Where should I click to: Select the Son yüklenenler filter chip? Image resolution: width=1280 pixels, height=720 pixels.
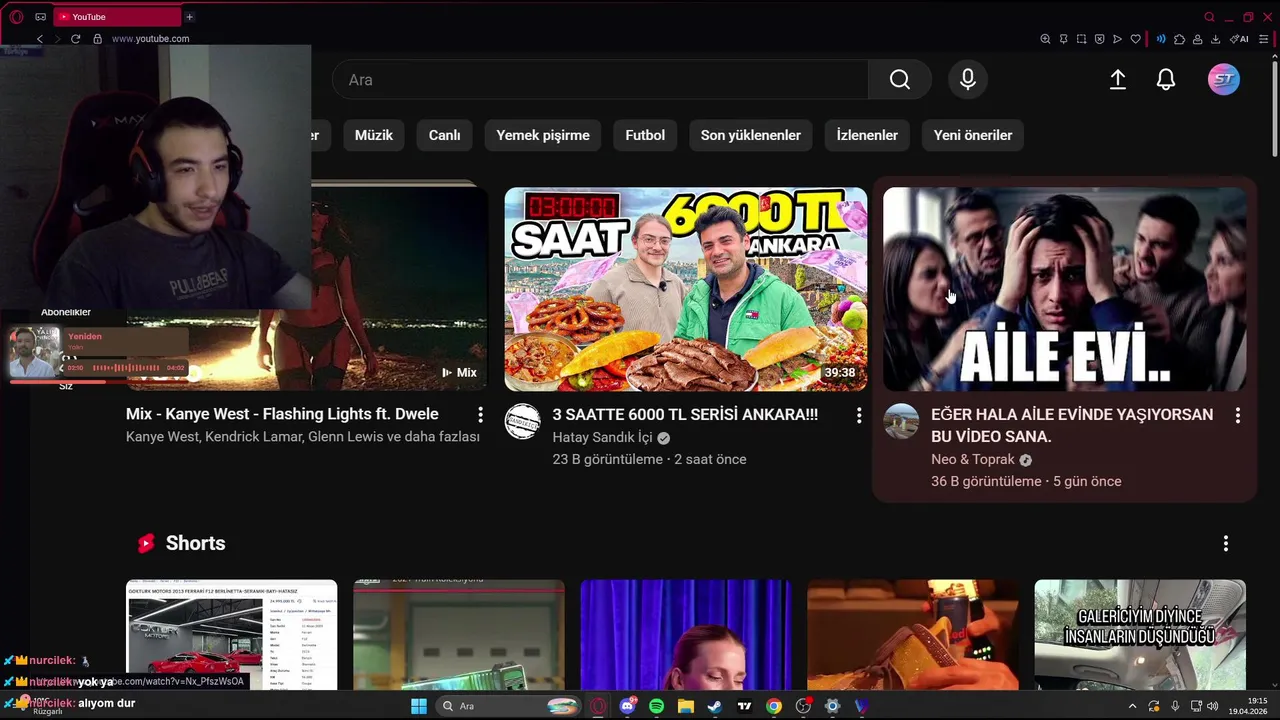(x=751, y=135)
